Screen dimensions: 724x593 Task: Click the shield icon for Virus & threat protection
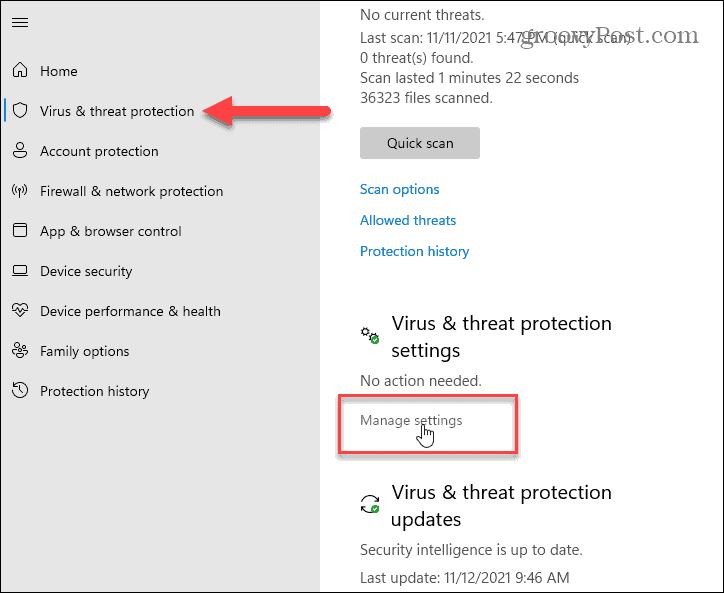click(x=20, y=110)
